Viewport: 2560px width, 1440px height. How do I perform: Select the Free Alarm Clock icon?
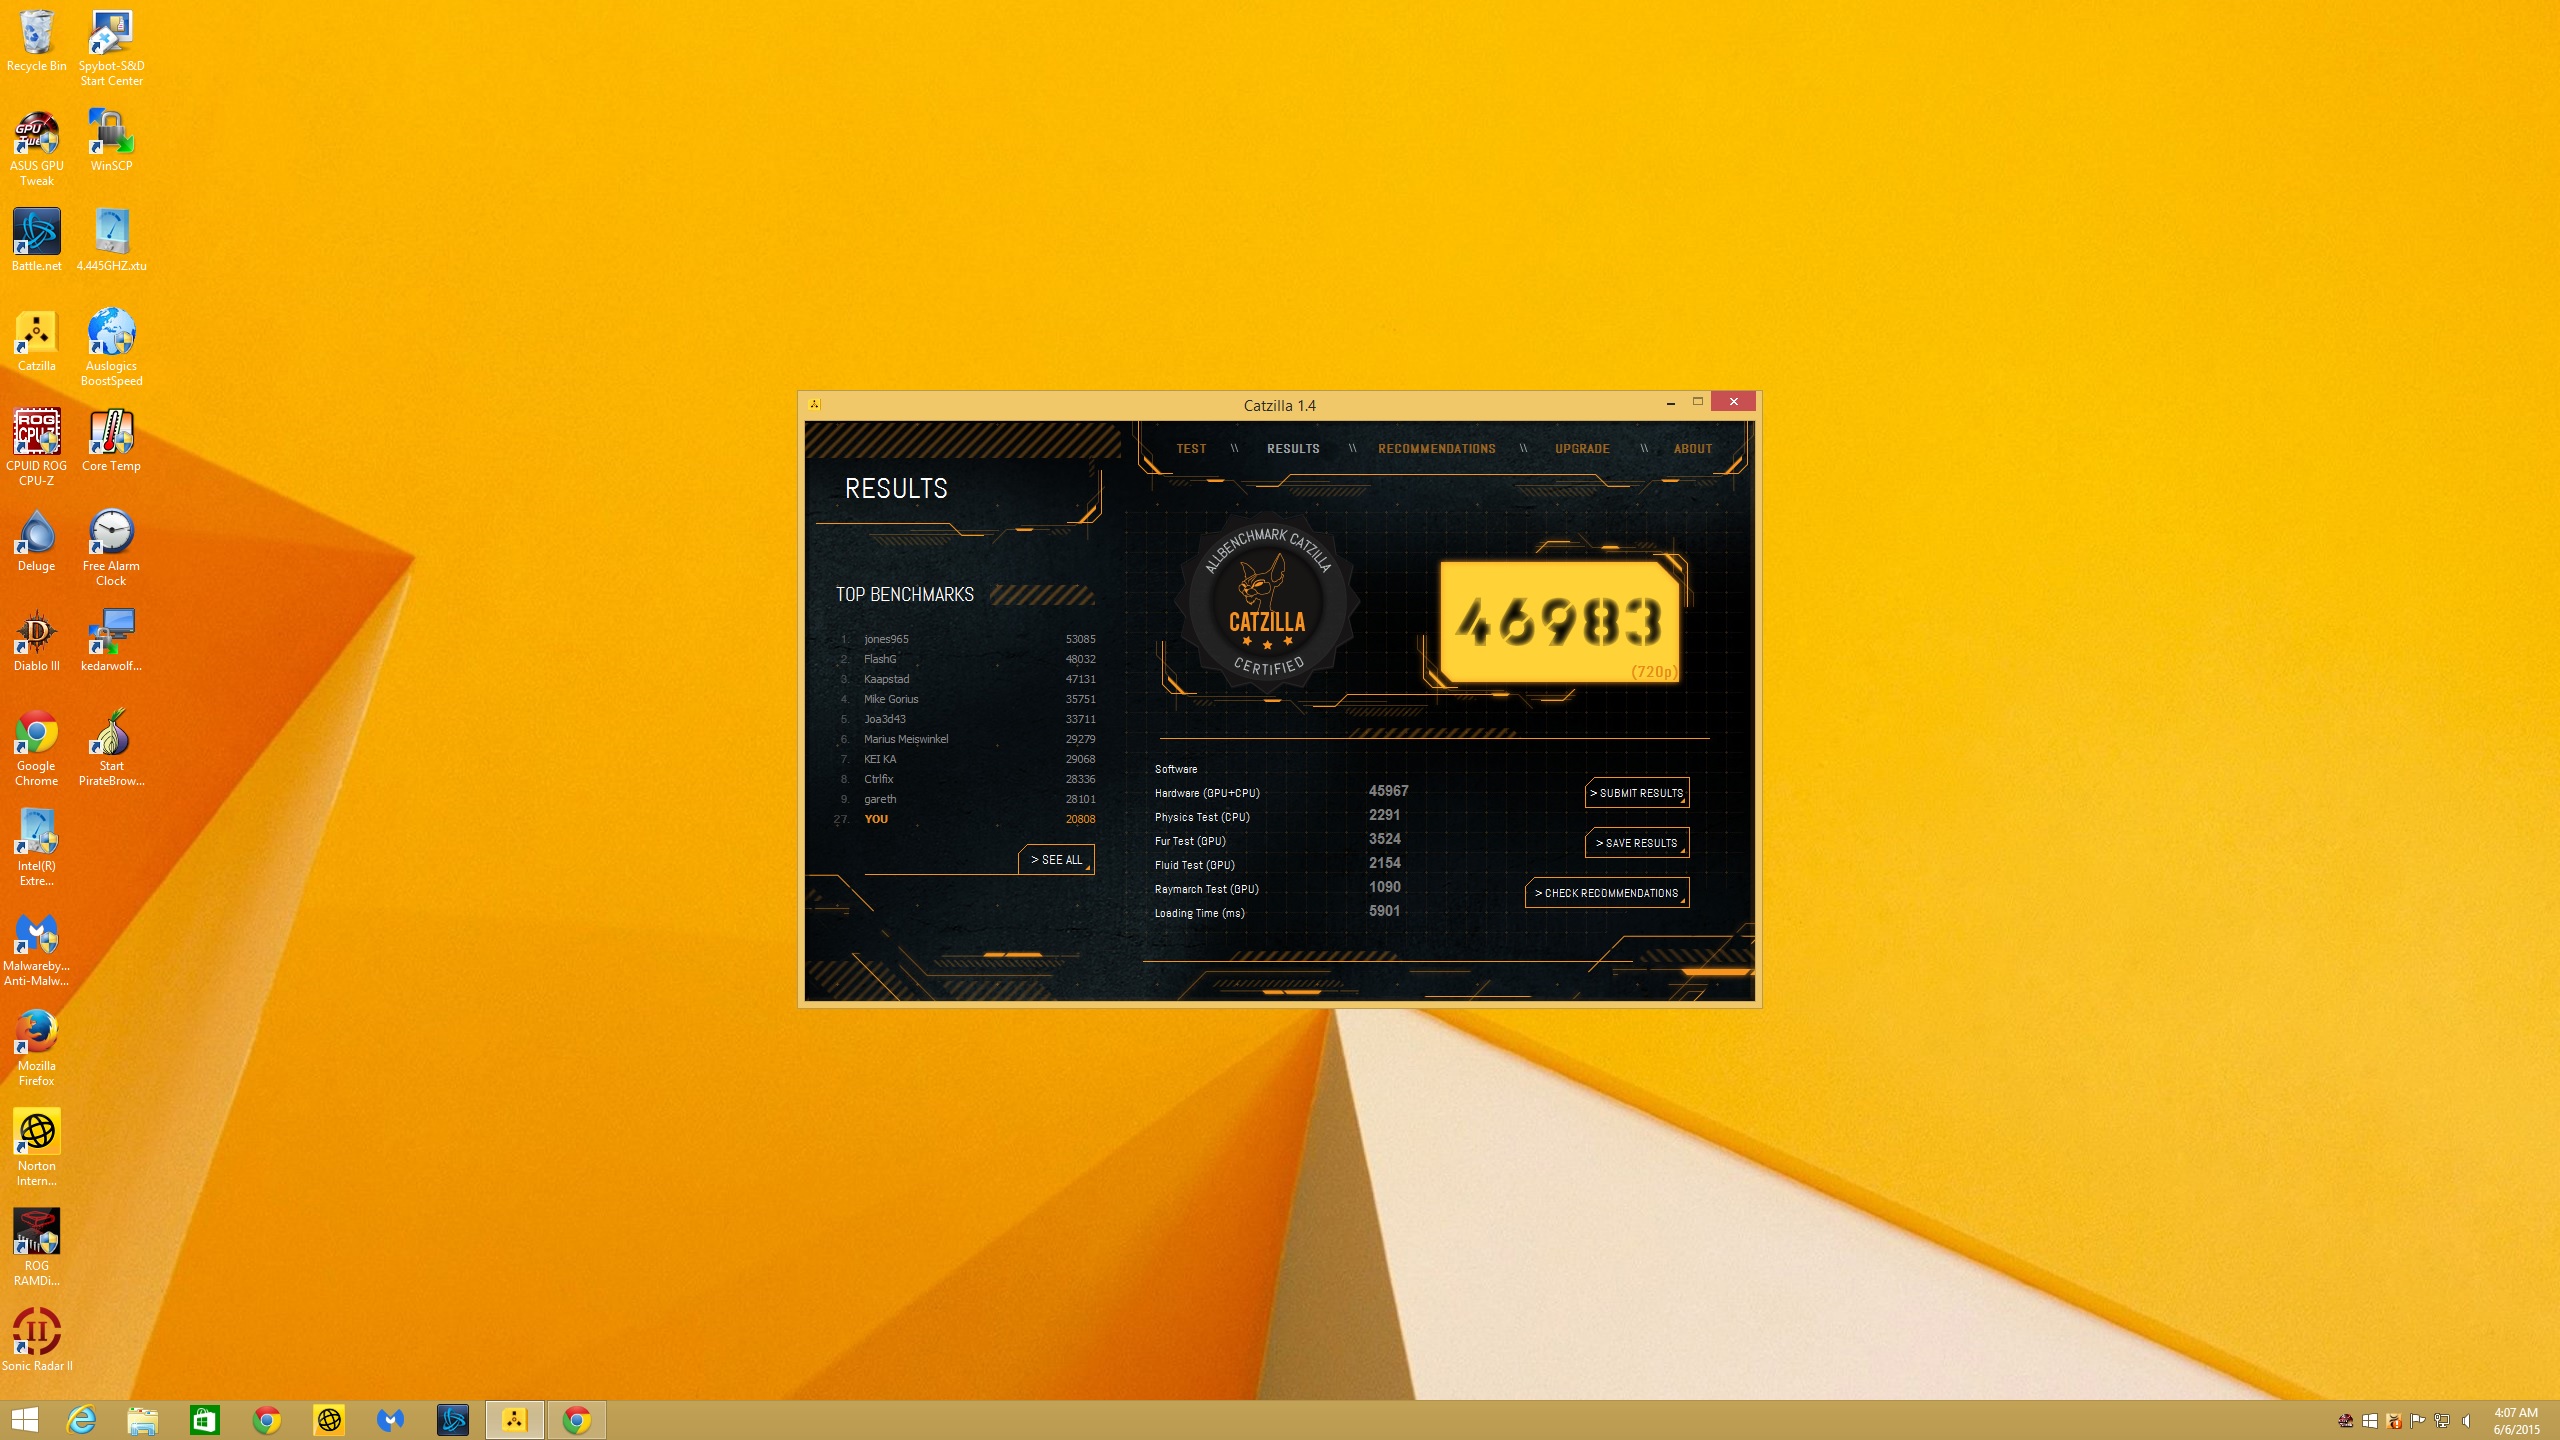(111, 548)
